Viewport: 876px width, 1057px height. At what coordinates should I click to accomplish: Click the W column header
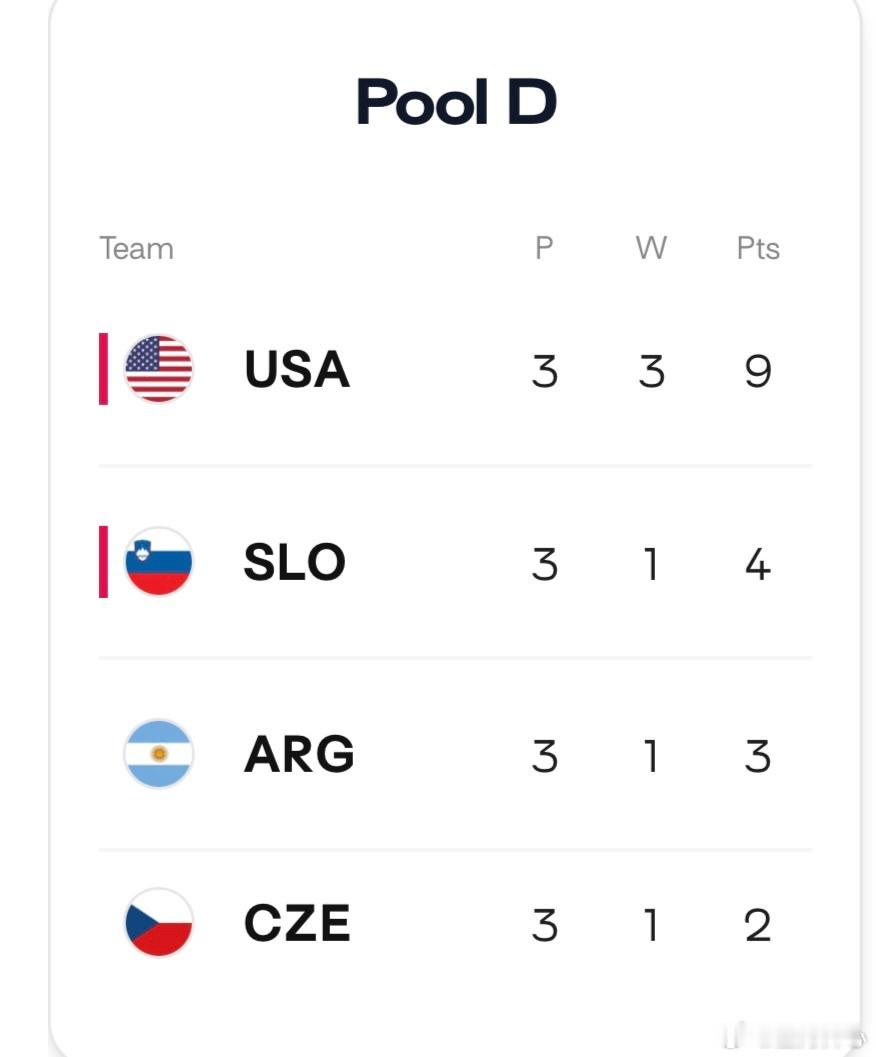click(x=651, y=248)
